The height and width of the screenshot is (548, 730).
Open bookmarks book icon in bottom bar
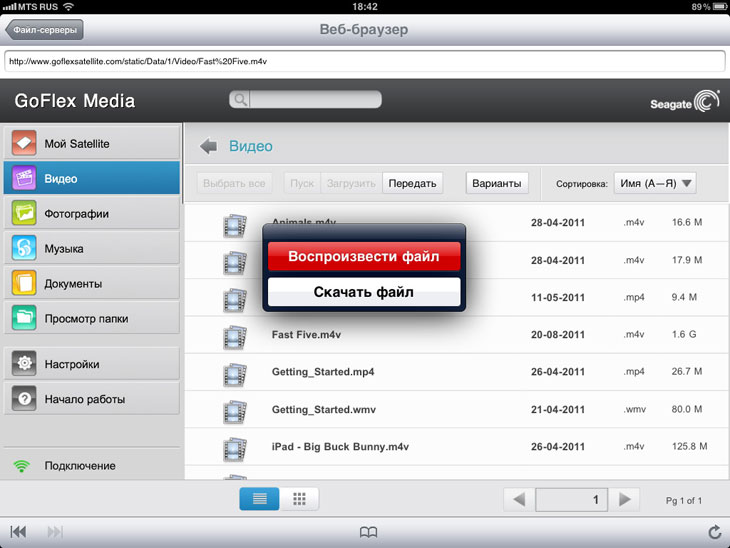click(368, 532)
